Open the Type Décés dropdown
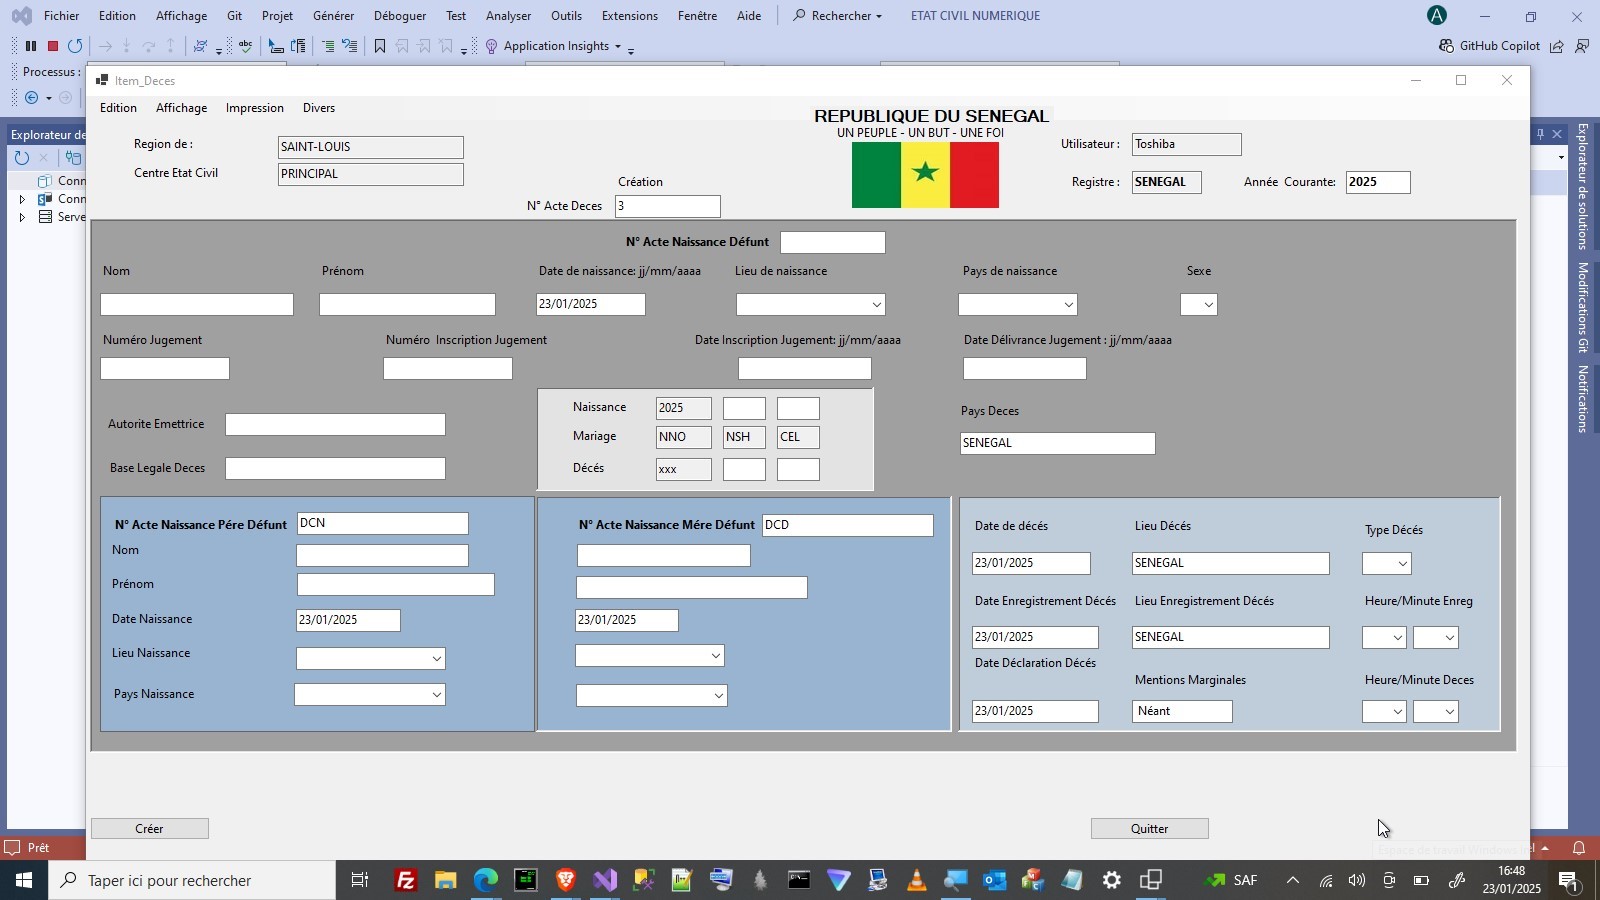1600x900 pixels. pyautogui.click(x=1402, y=564)
